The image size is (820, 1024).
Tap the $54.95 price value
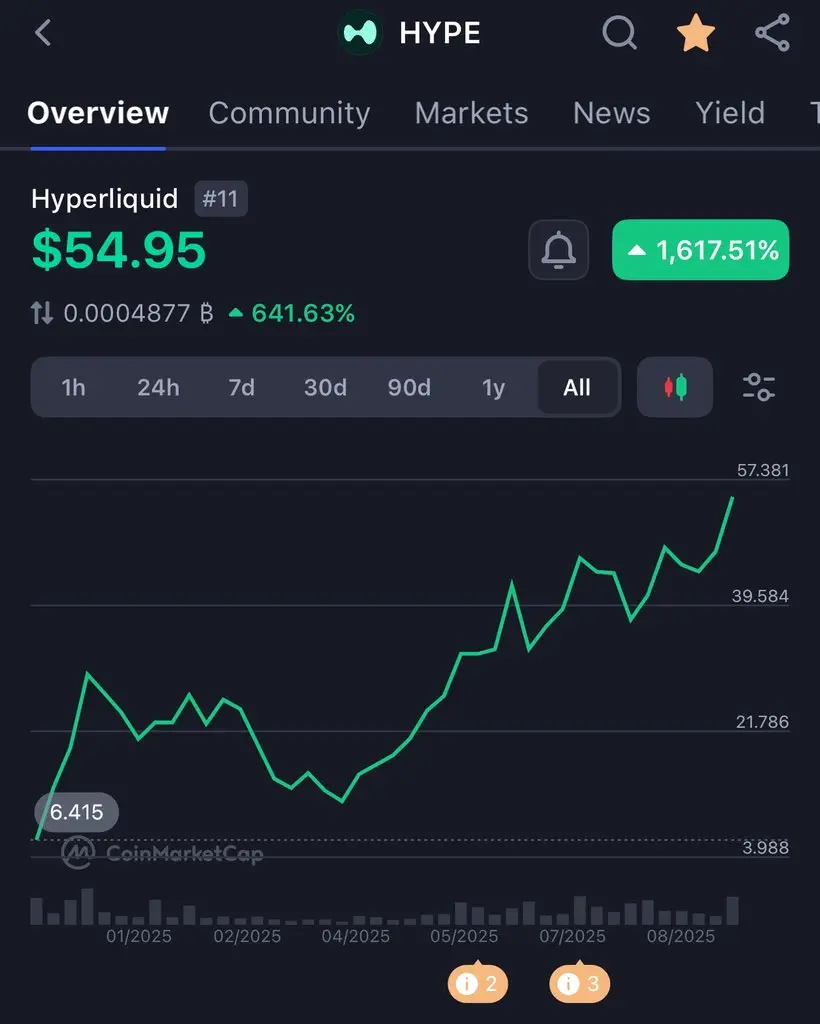pyautogui.click(x=119, y=250)
